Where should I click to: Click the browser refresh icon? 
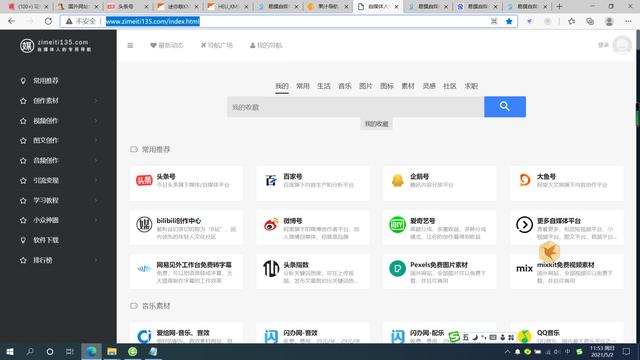tap(48, 21)
